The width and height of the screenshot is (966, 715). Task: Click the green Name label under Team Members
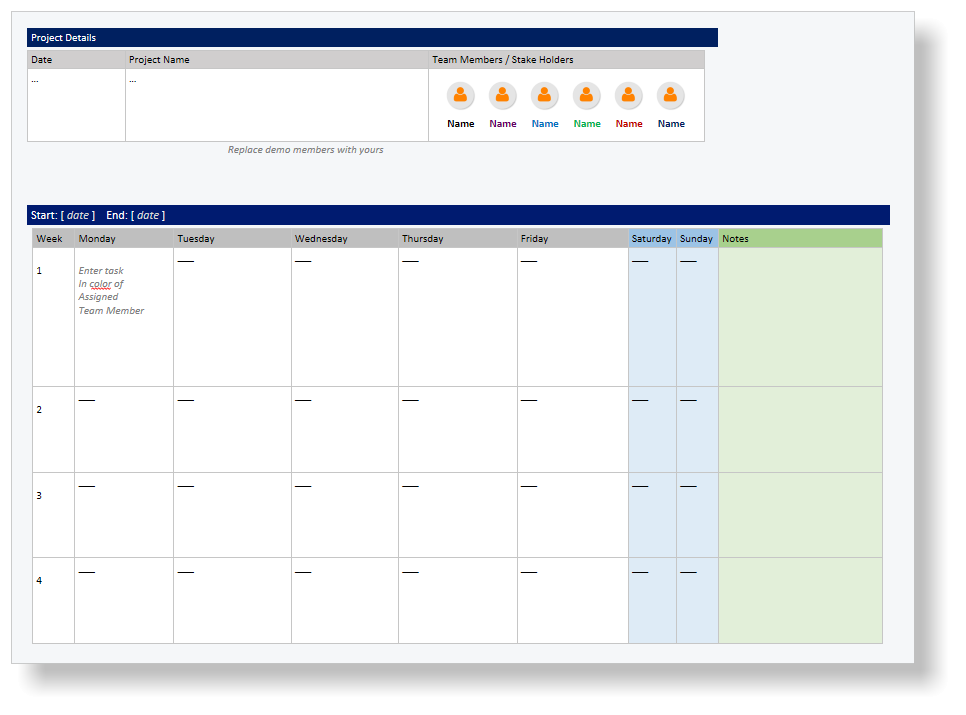point(587,124)
